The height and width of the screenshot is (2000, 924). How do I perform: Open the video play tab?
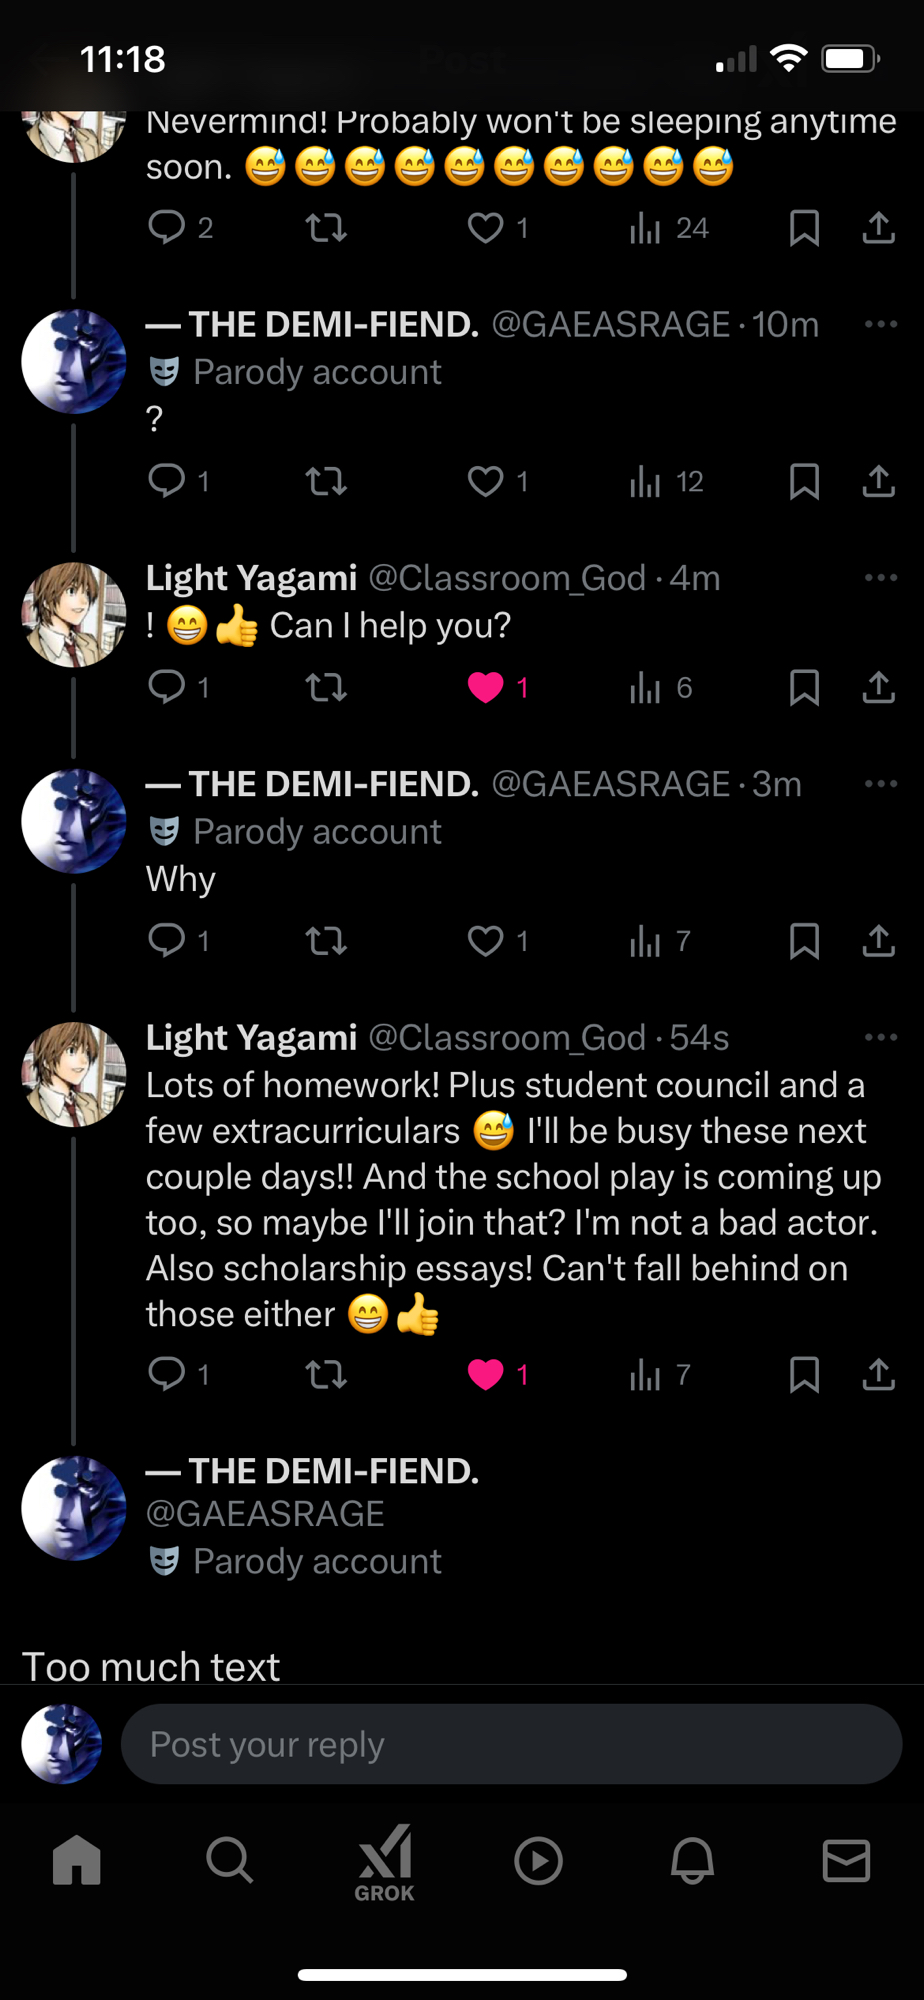click(x=538, y=1861)
